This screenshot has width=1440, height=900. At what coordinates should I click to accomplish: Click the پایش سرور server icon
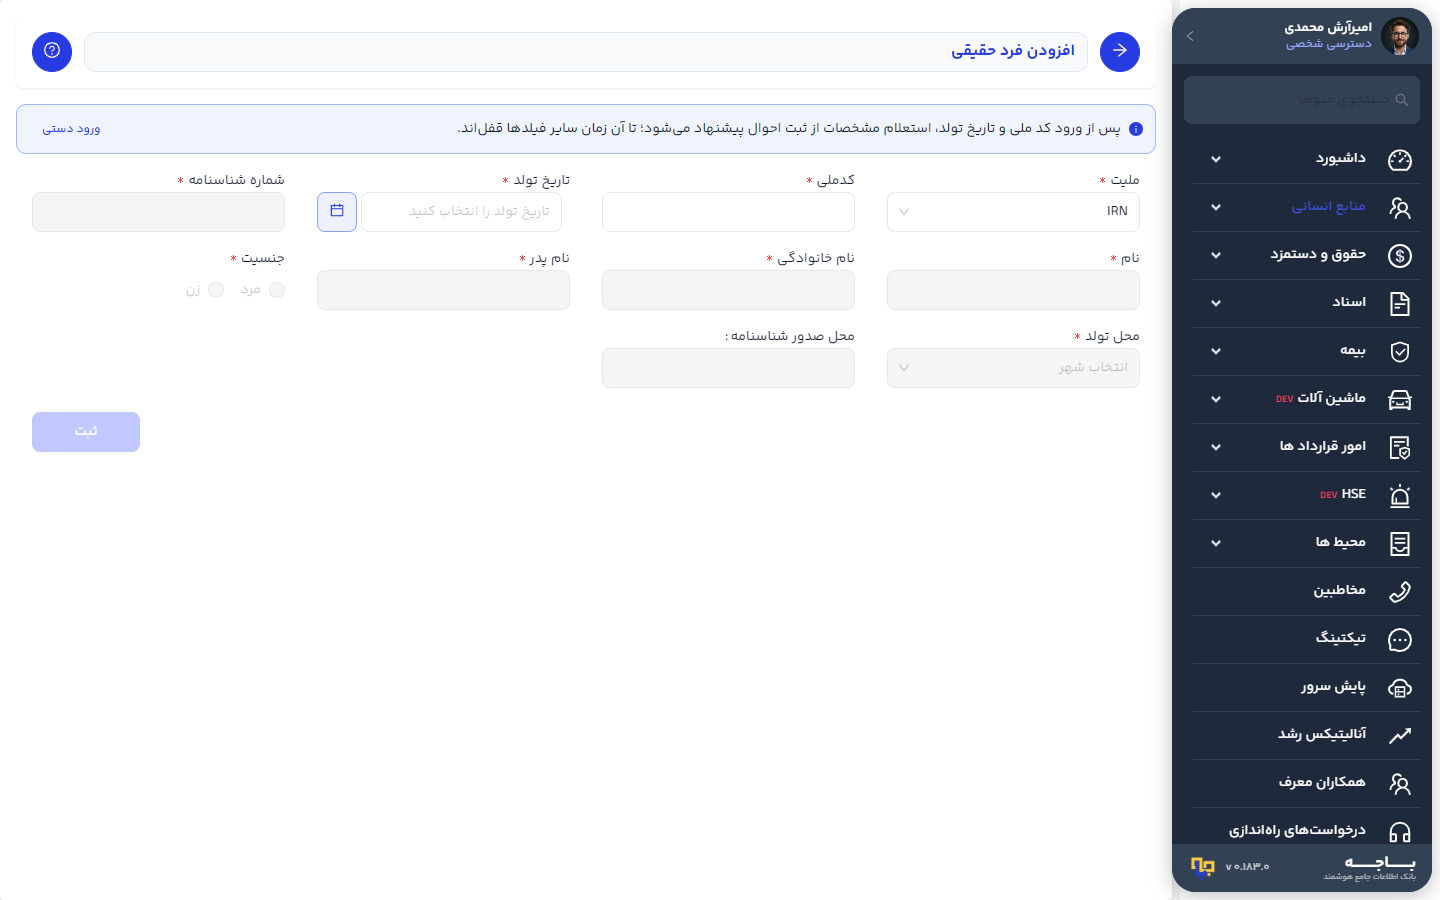(x=1400, y=688)
